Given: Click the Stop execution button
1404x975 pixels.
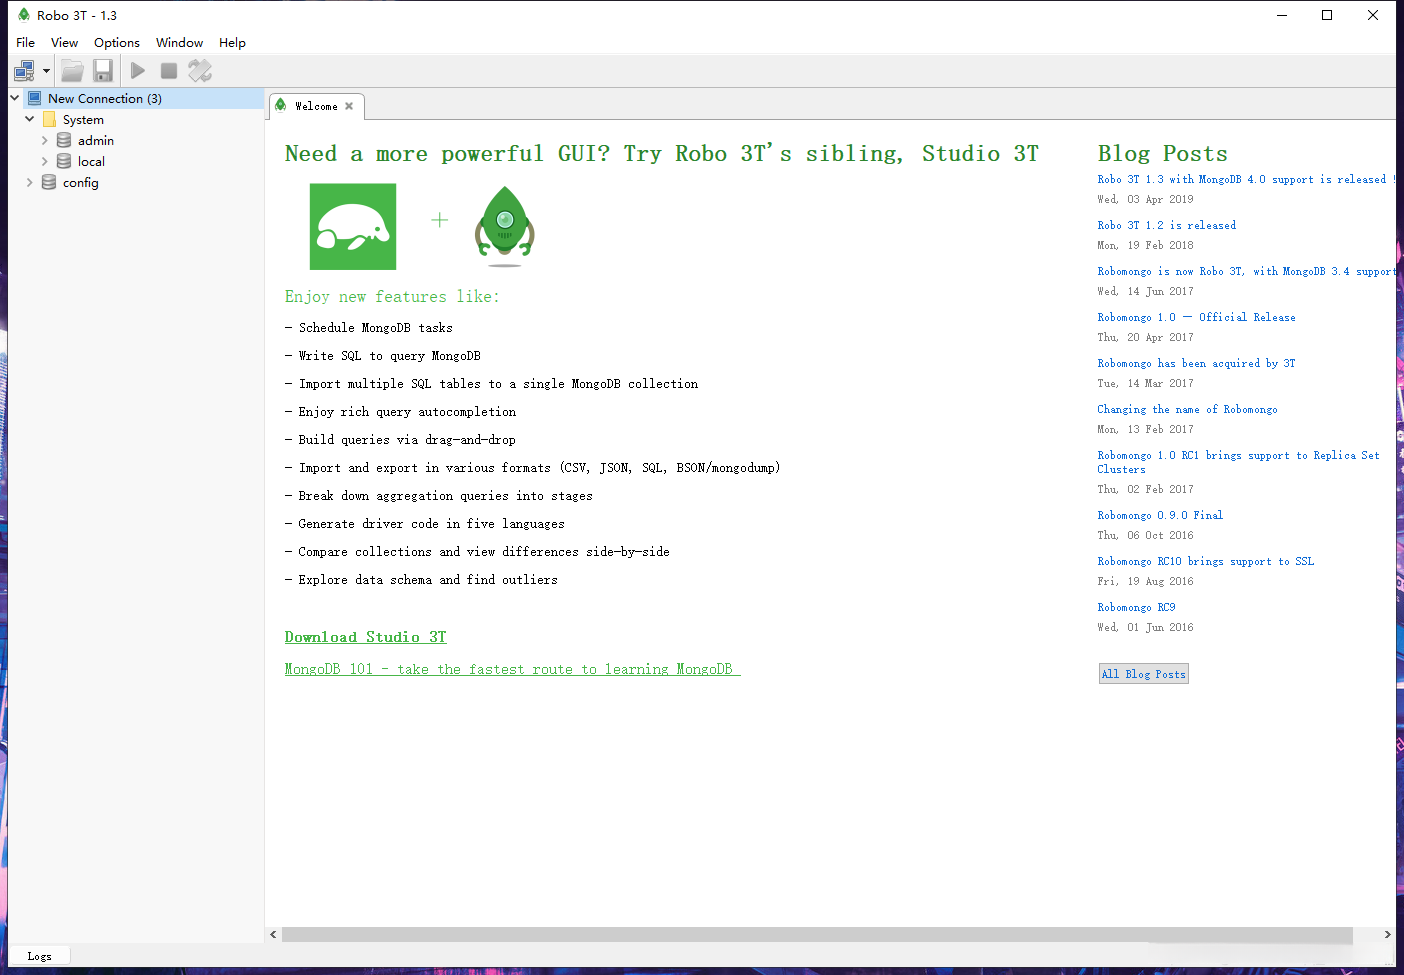Looking at the screenshot, I should [169, 71].
